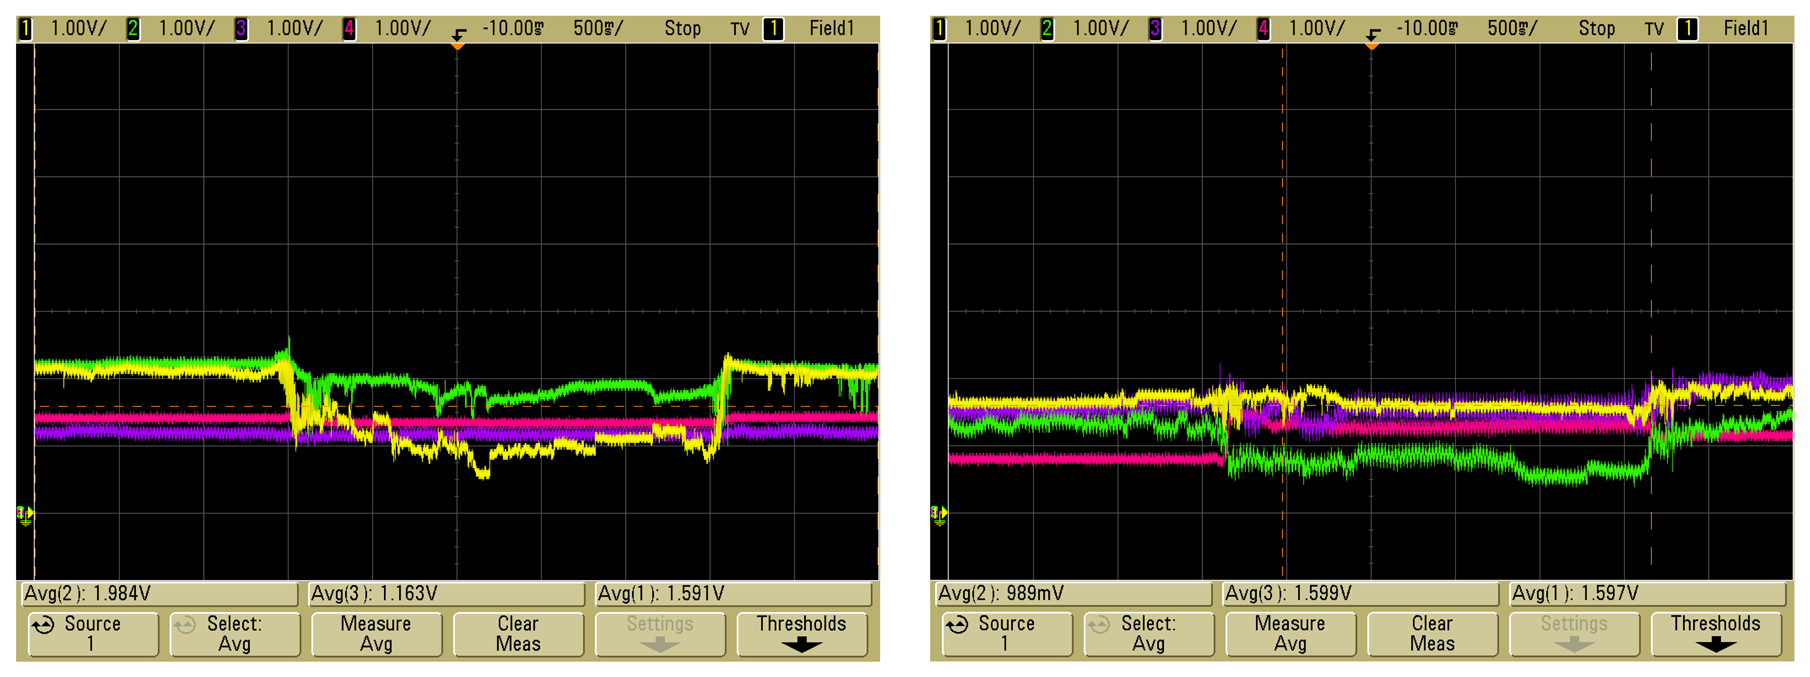Click channel 4 1.00V/ scale, right scope
The width and height of the screenshot is (1810, 677).
click(x=1317, y=29)
